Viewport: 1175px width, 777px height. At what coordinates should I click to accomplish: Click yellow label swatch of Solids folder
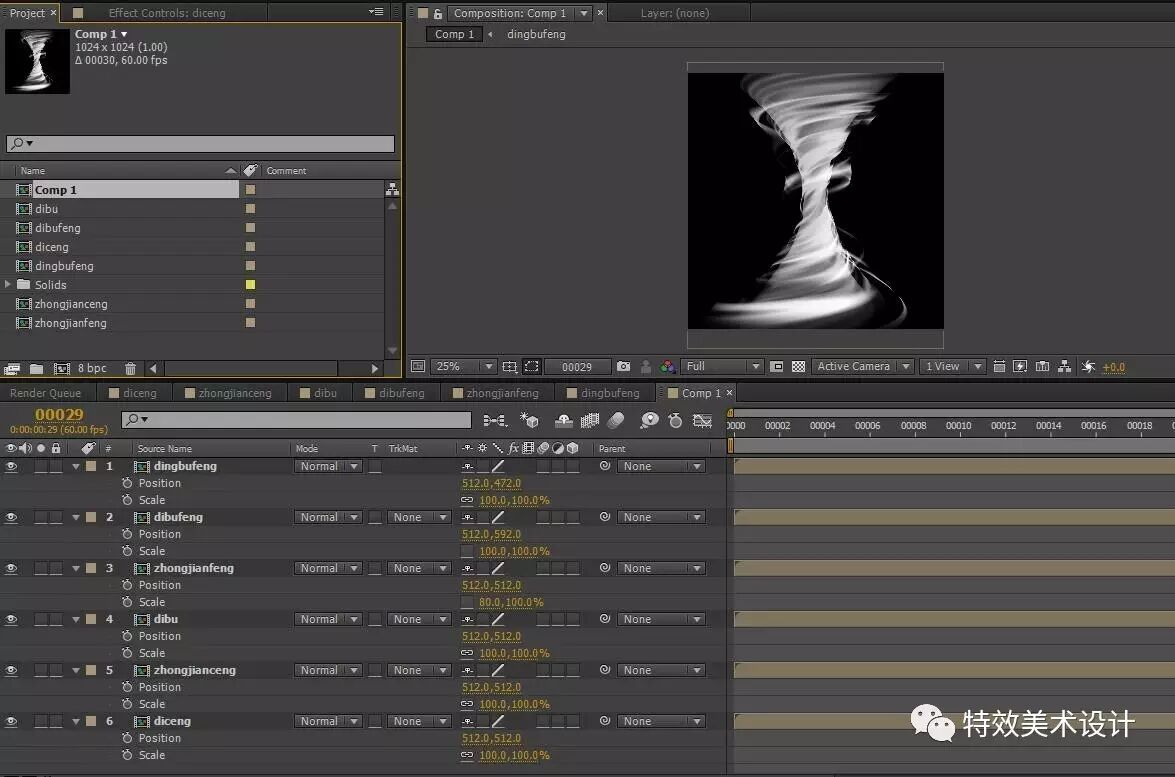[250, 285]
